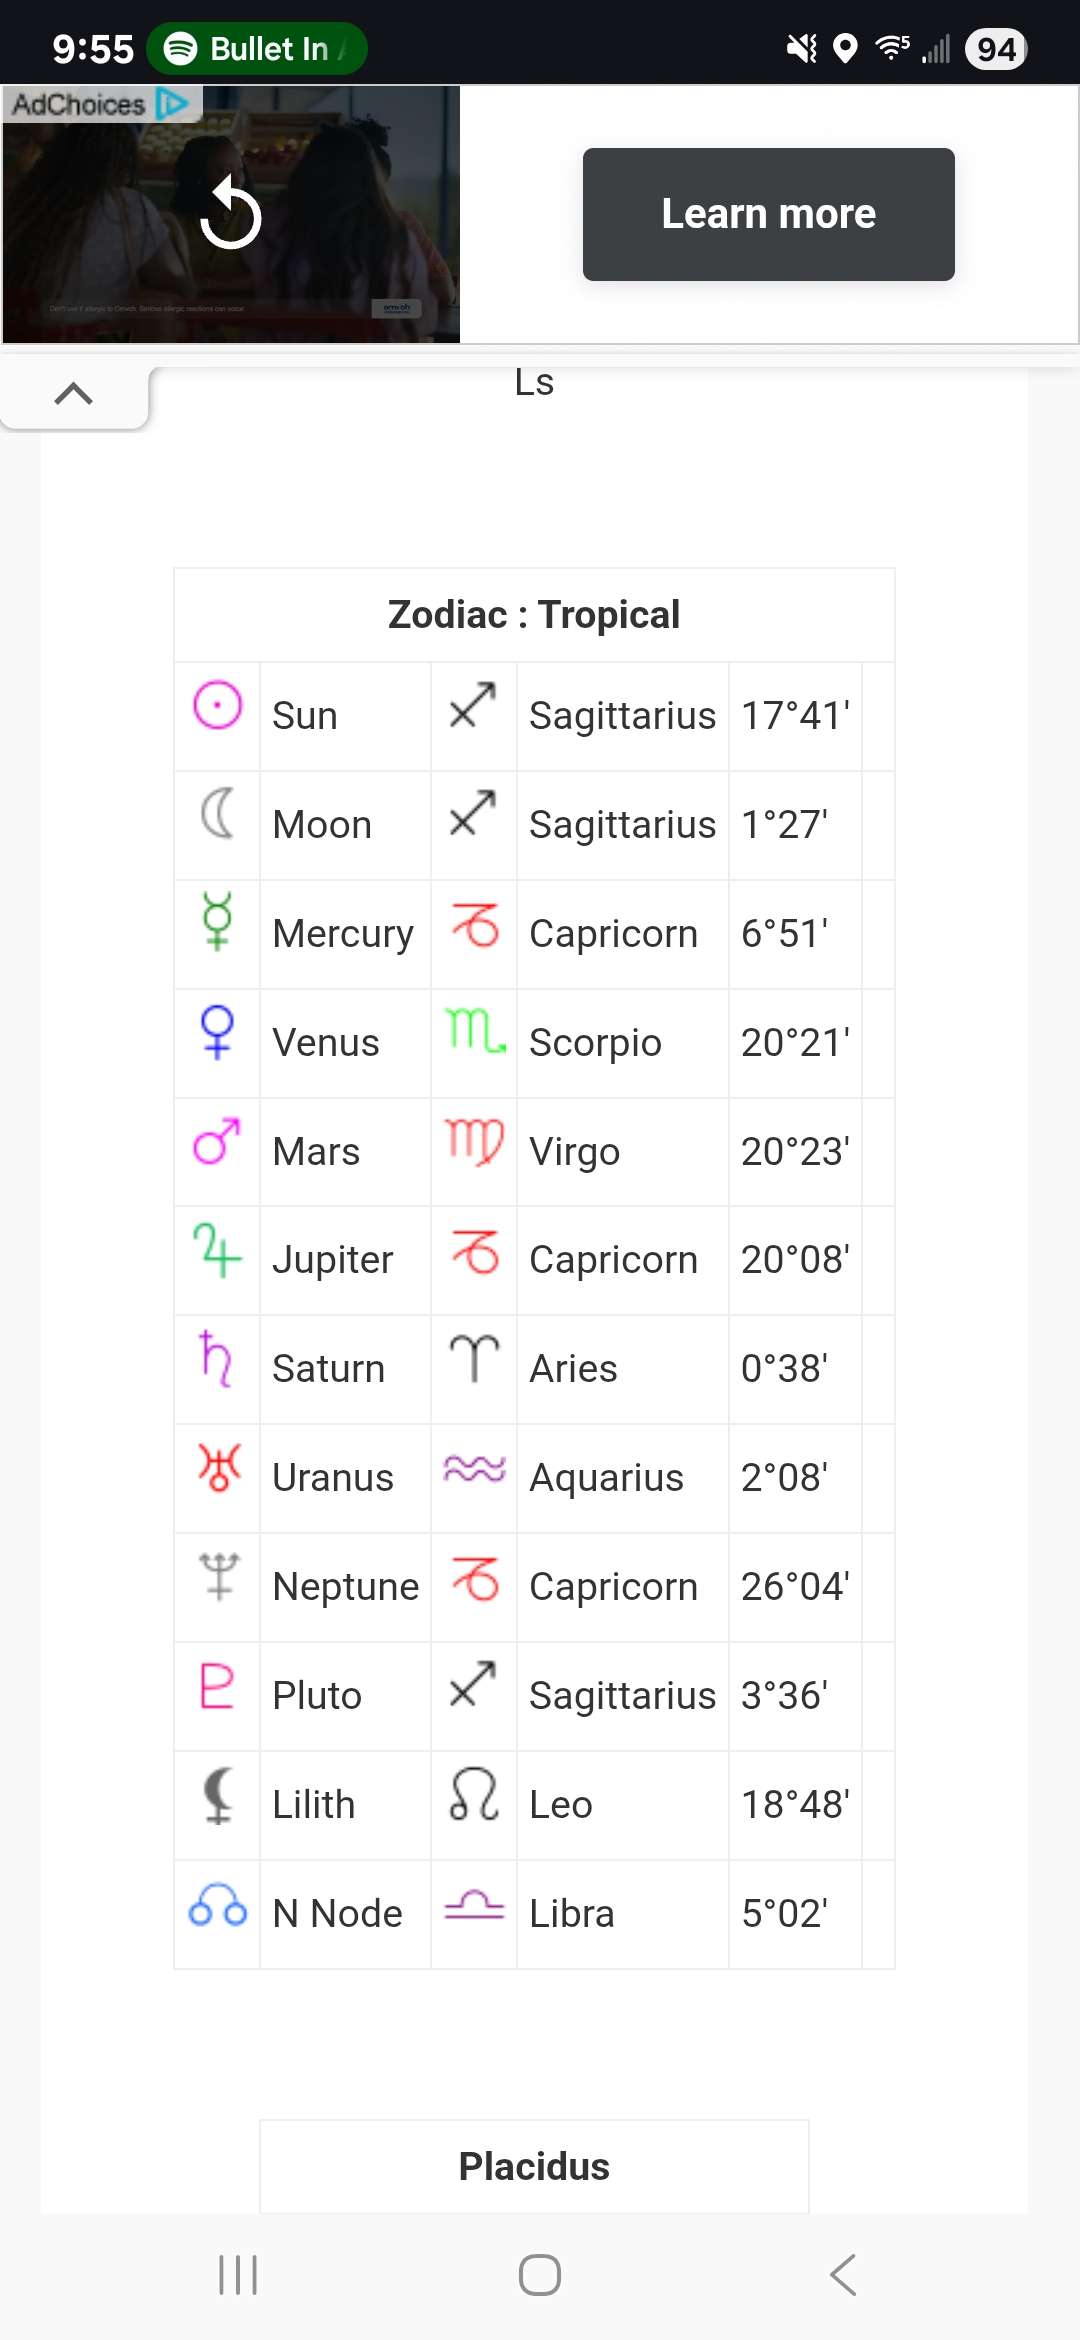Open the AdChoices info icon
This screenshot has height=2340, width=1080.
pyautogui.click(x=172, y=104)
